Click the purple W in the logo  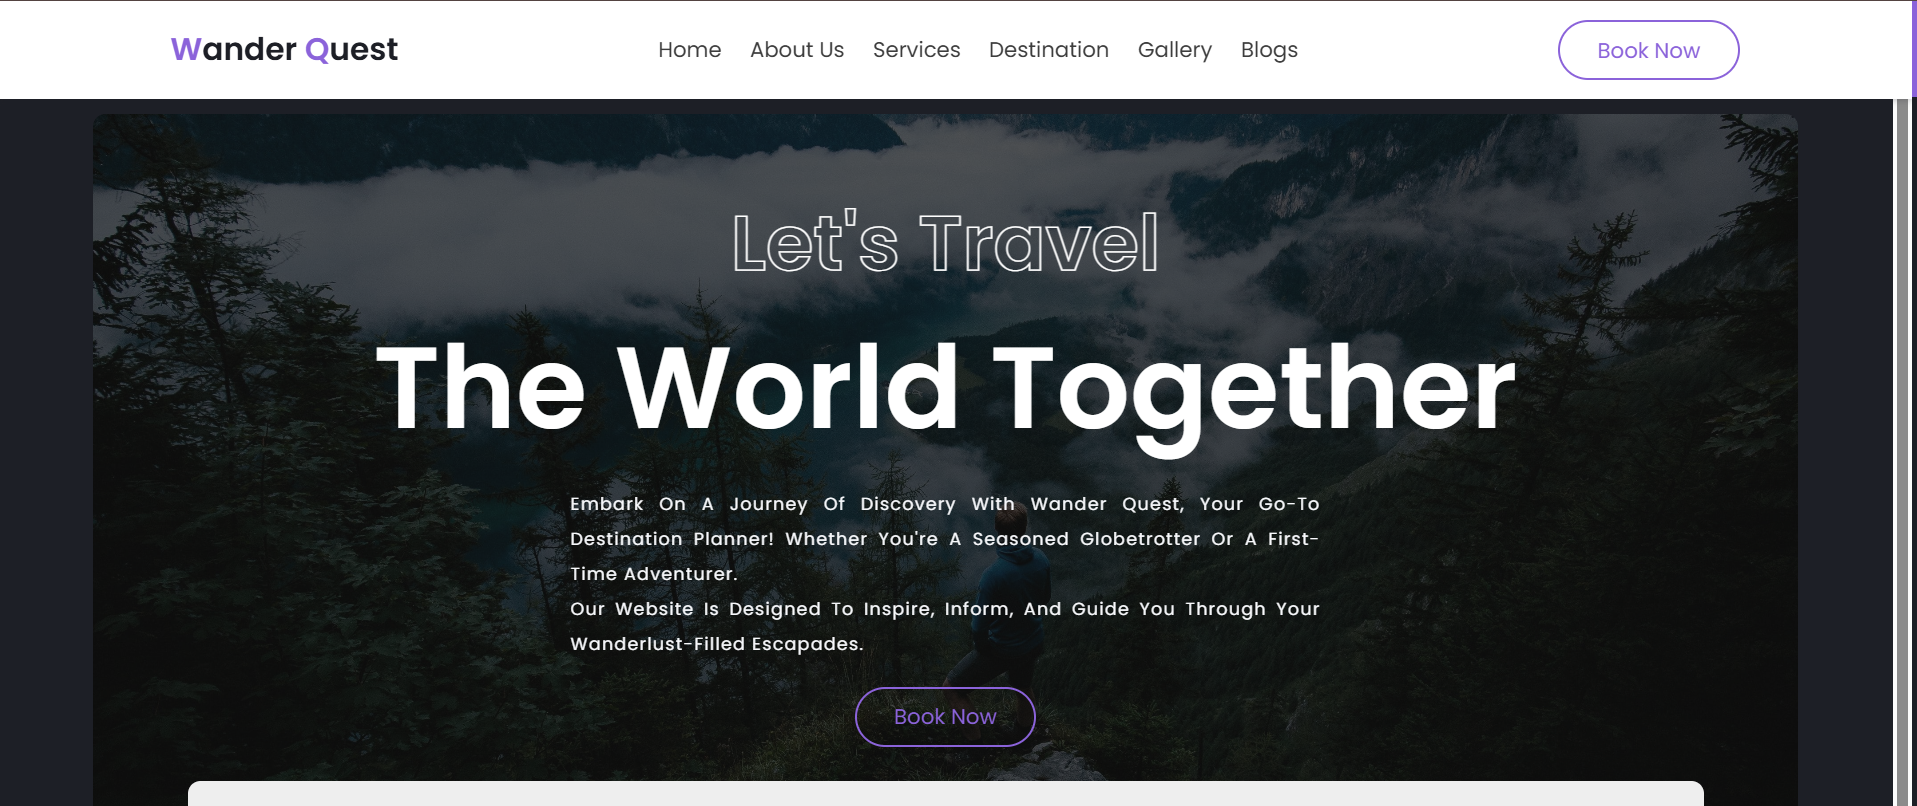pos(186,49)
